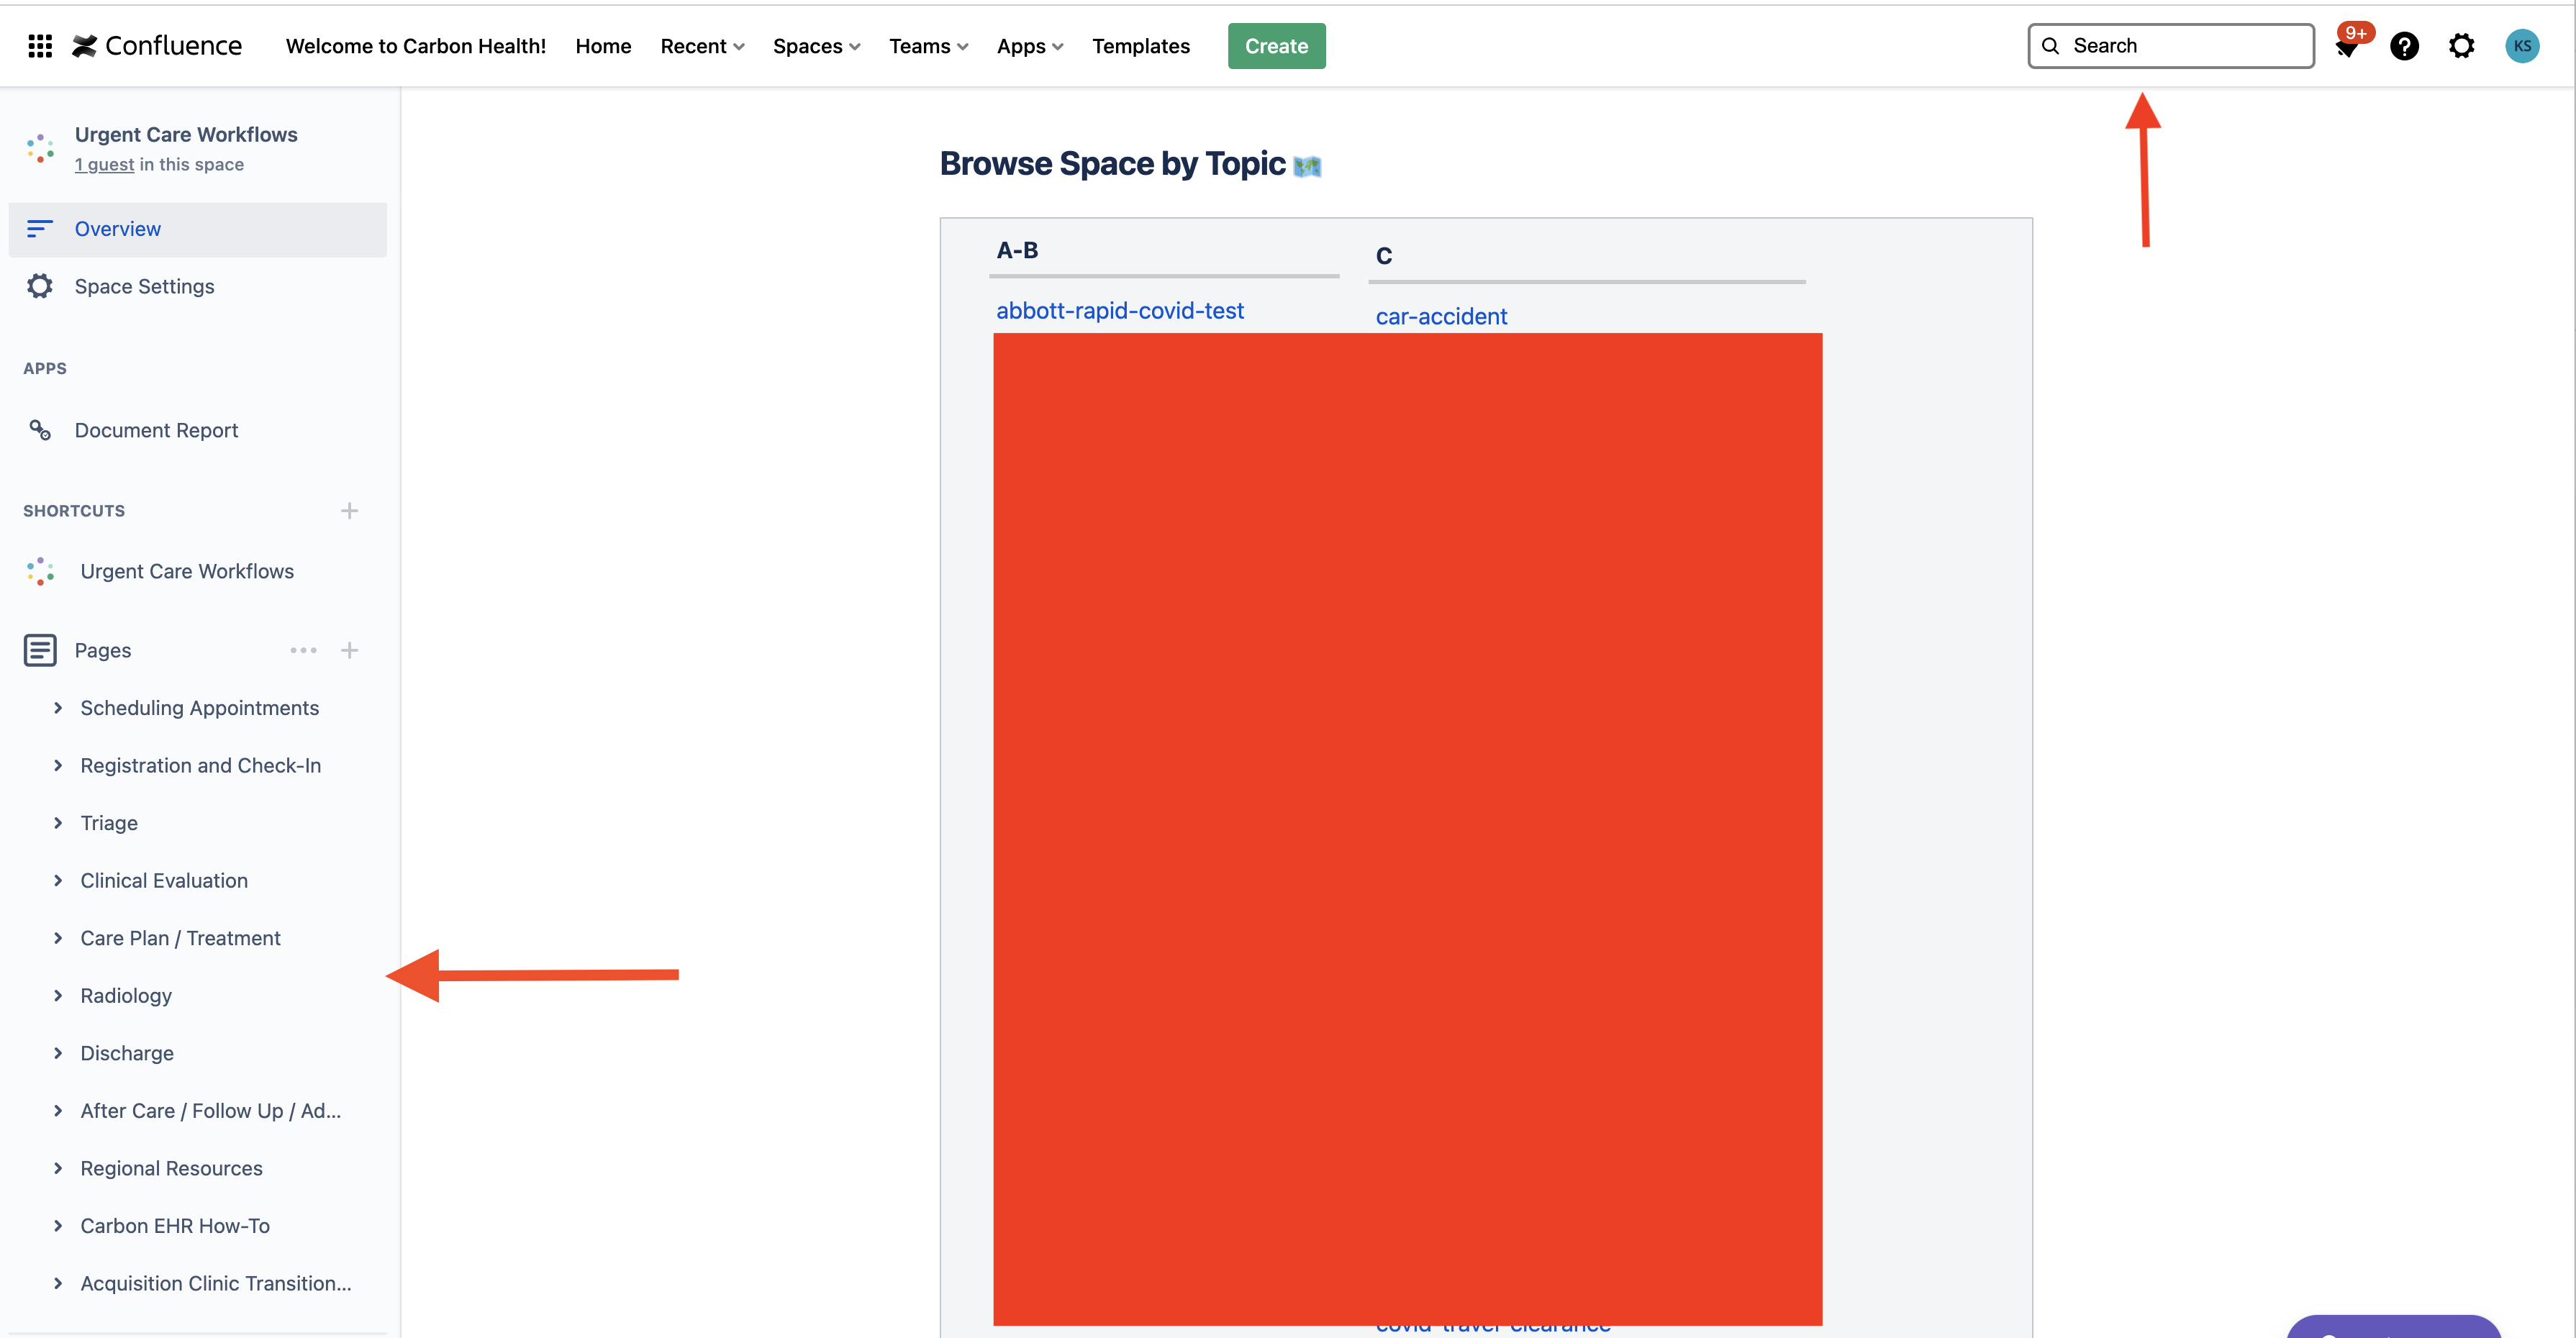Create a page with Pages plus icon

349,650
